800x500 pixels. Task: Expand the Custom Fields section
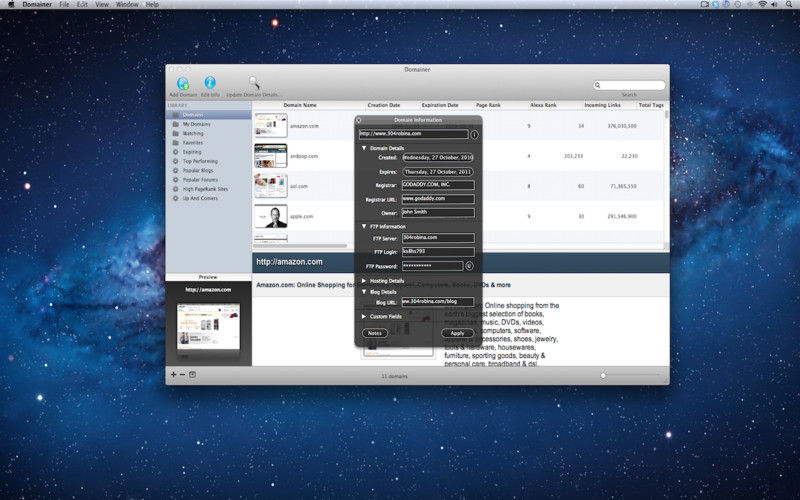click(x=364, y=316)
